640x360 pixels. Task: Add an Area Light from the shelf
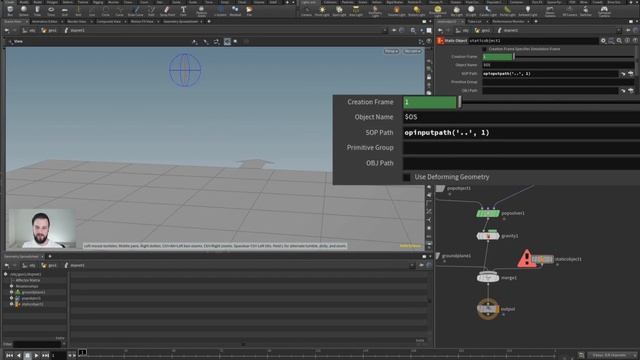click(x=356, y=11)
